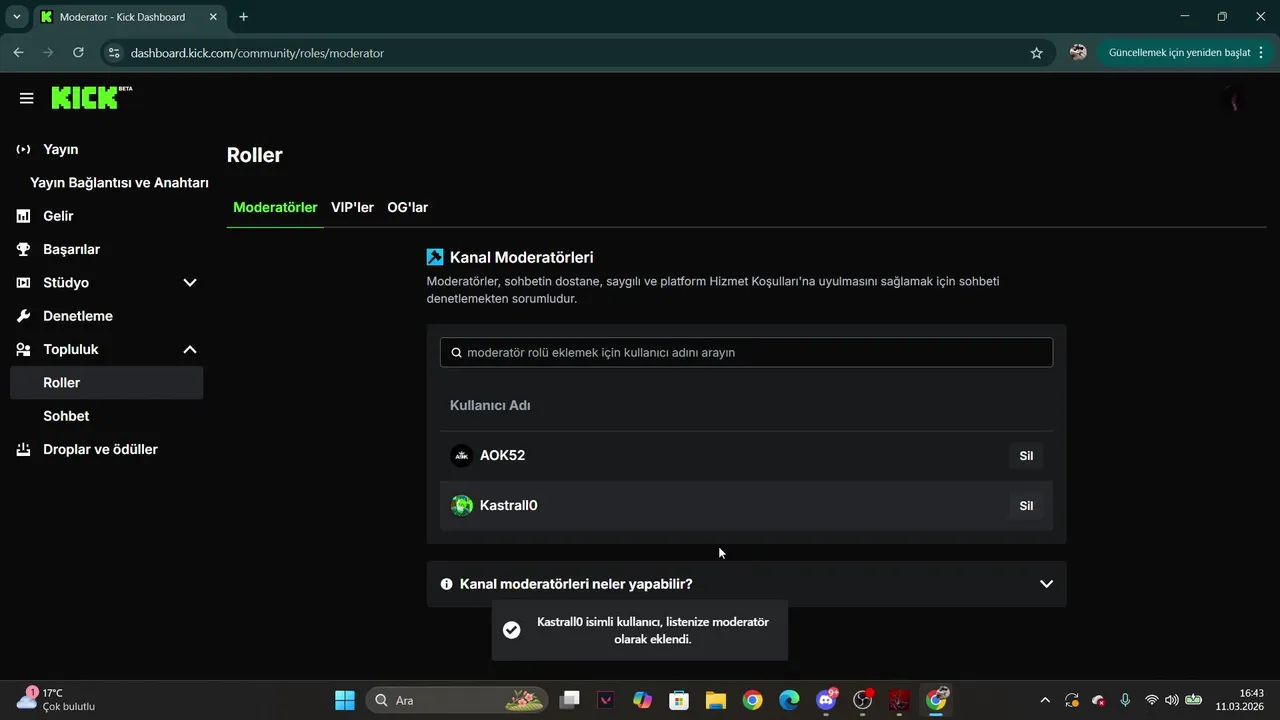Open the Denetleme page link
Viewport: 1280px width, 720px height.
coord(78,316)
